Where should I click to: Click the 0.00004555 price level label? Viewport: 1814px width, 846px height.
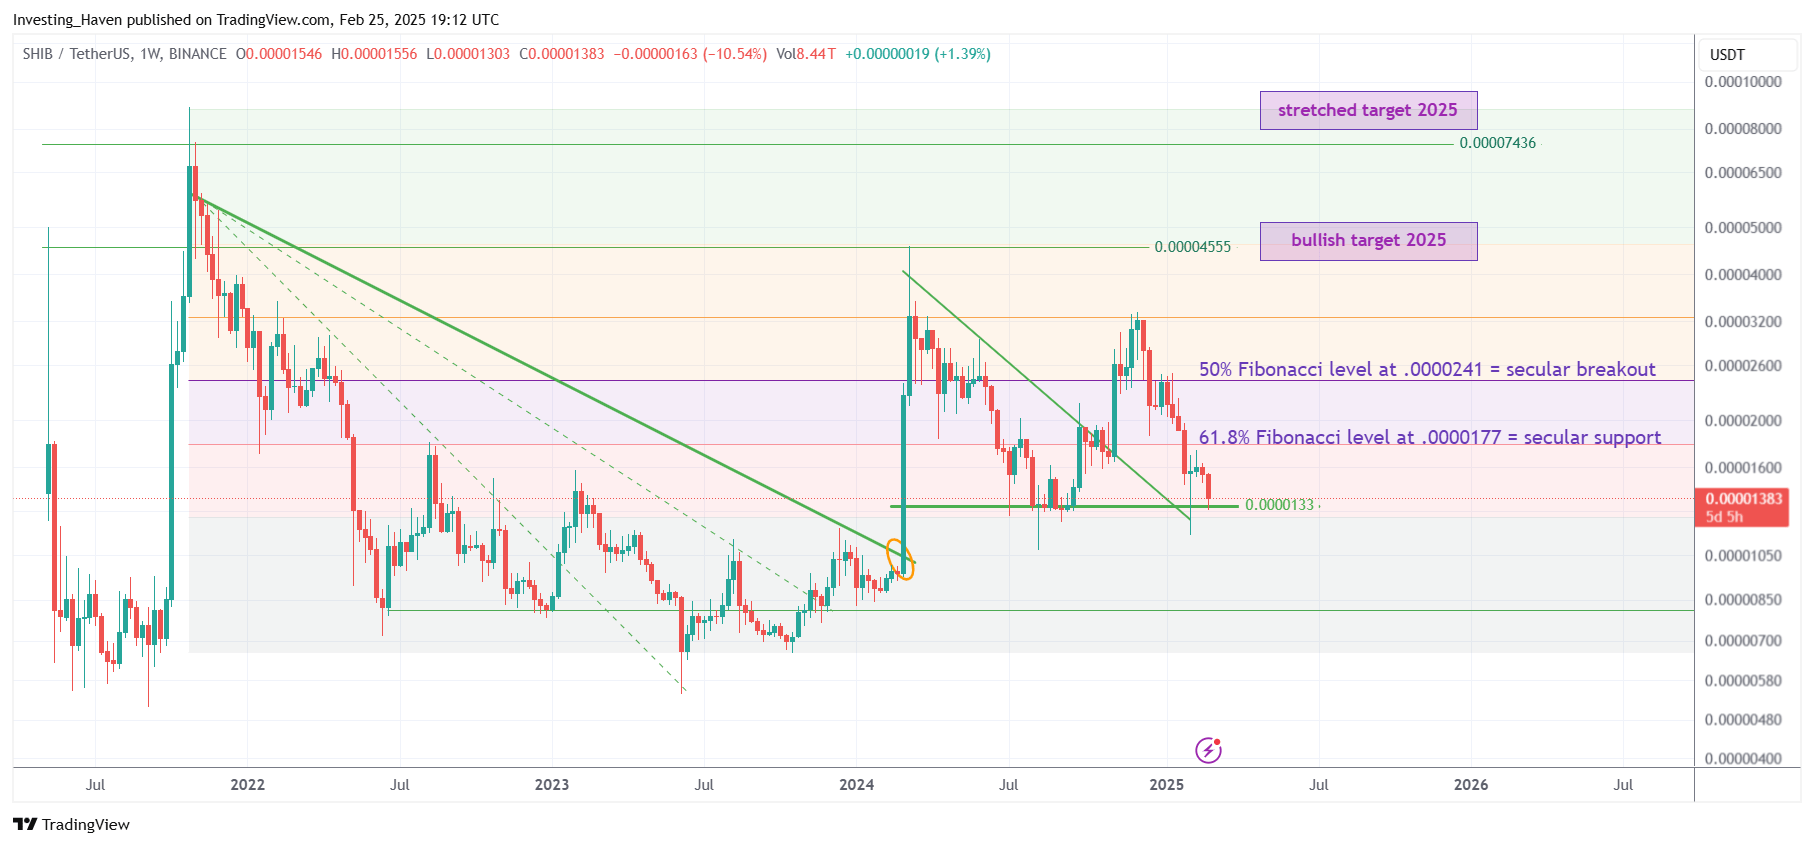click(x=1192, y=247)
